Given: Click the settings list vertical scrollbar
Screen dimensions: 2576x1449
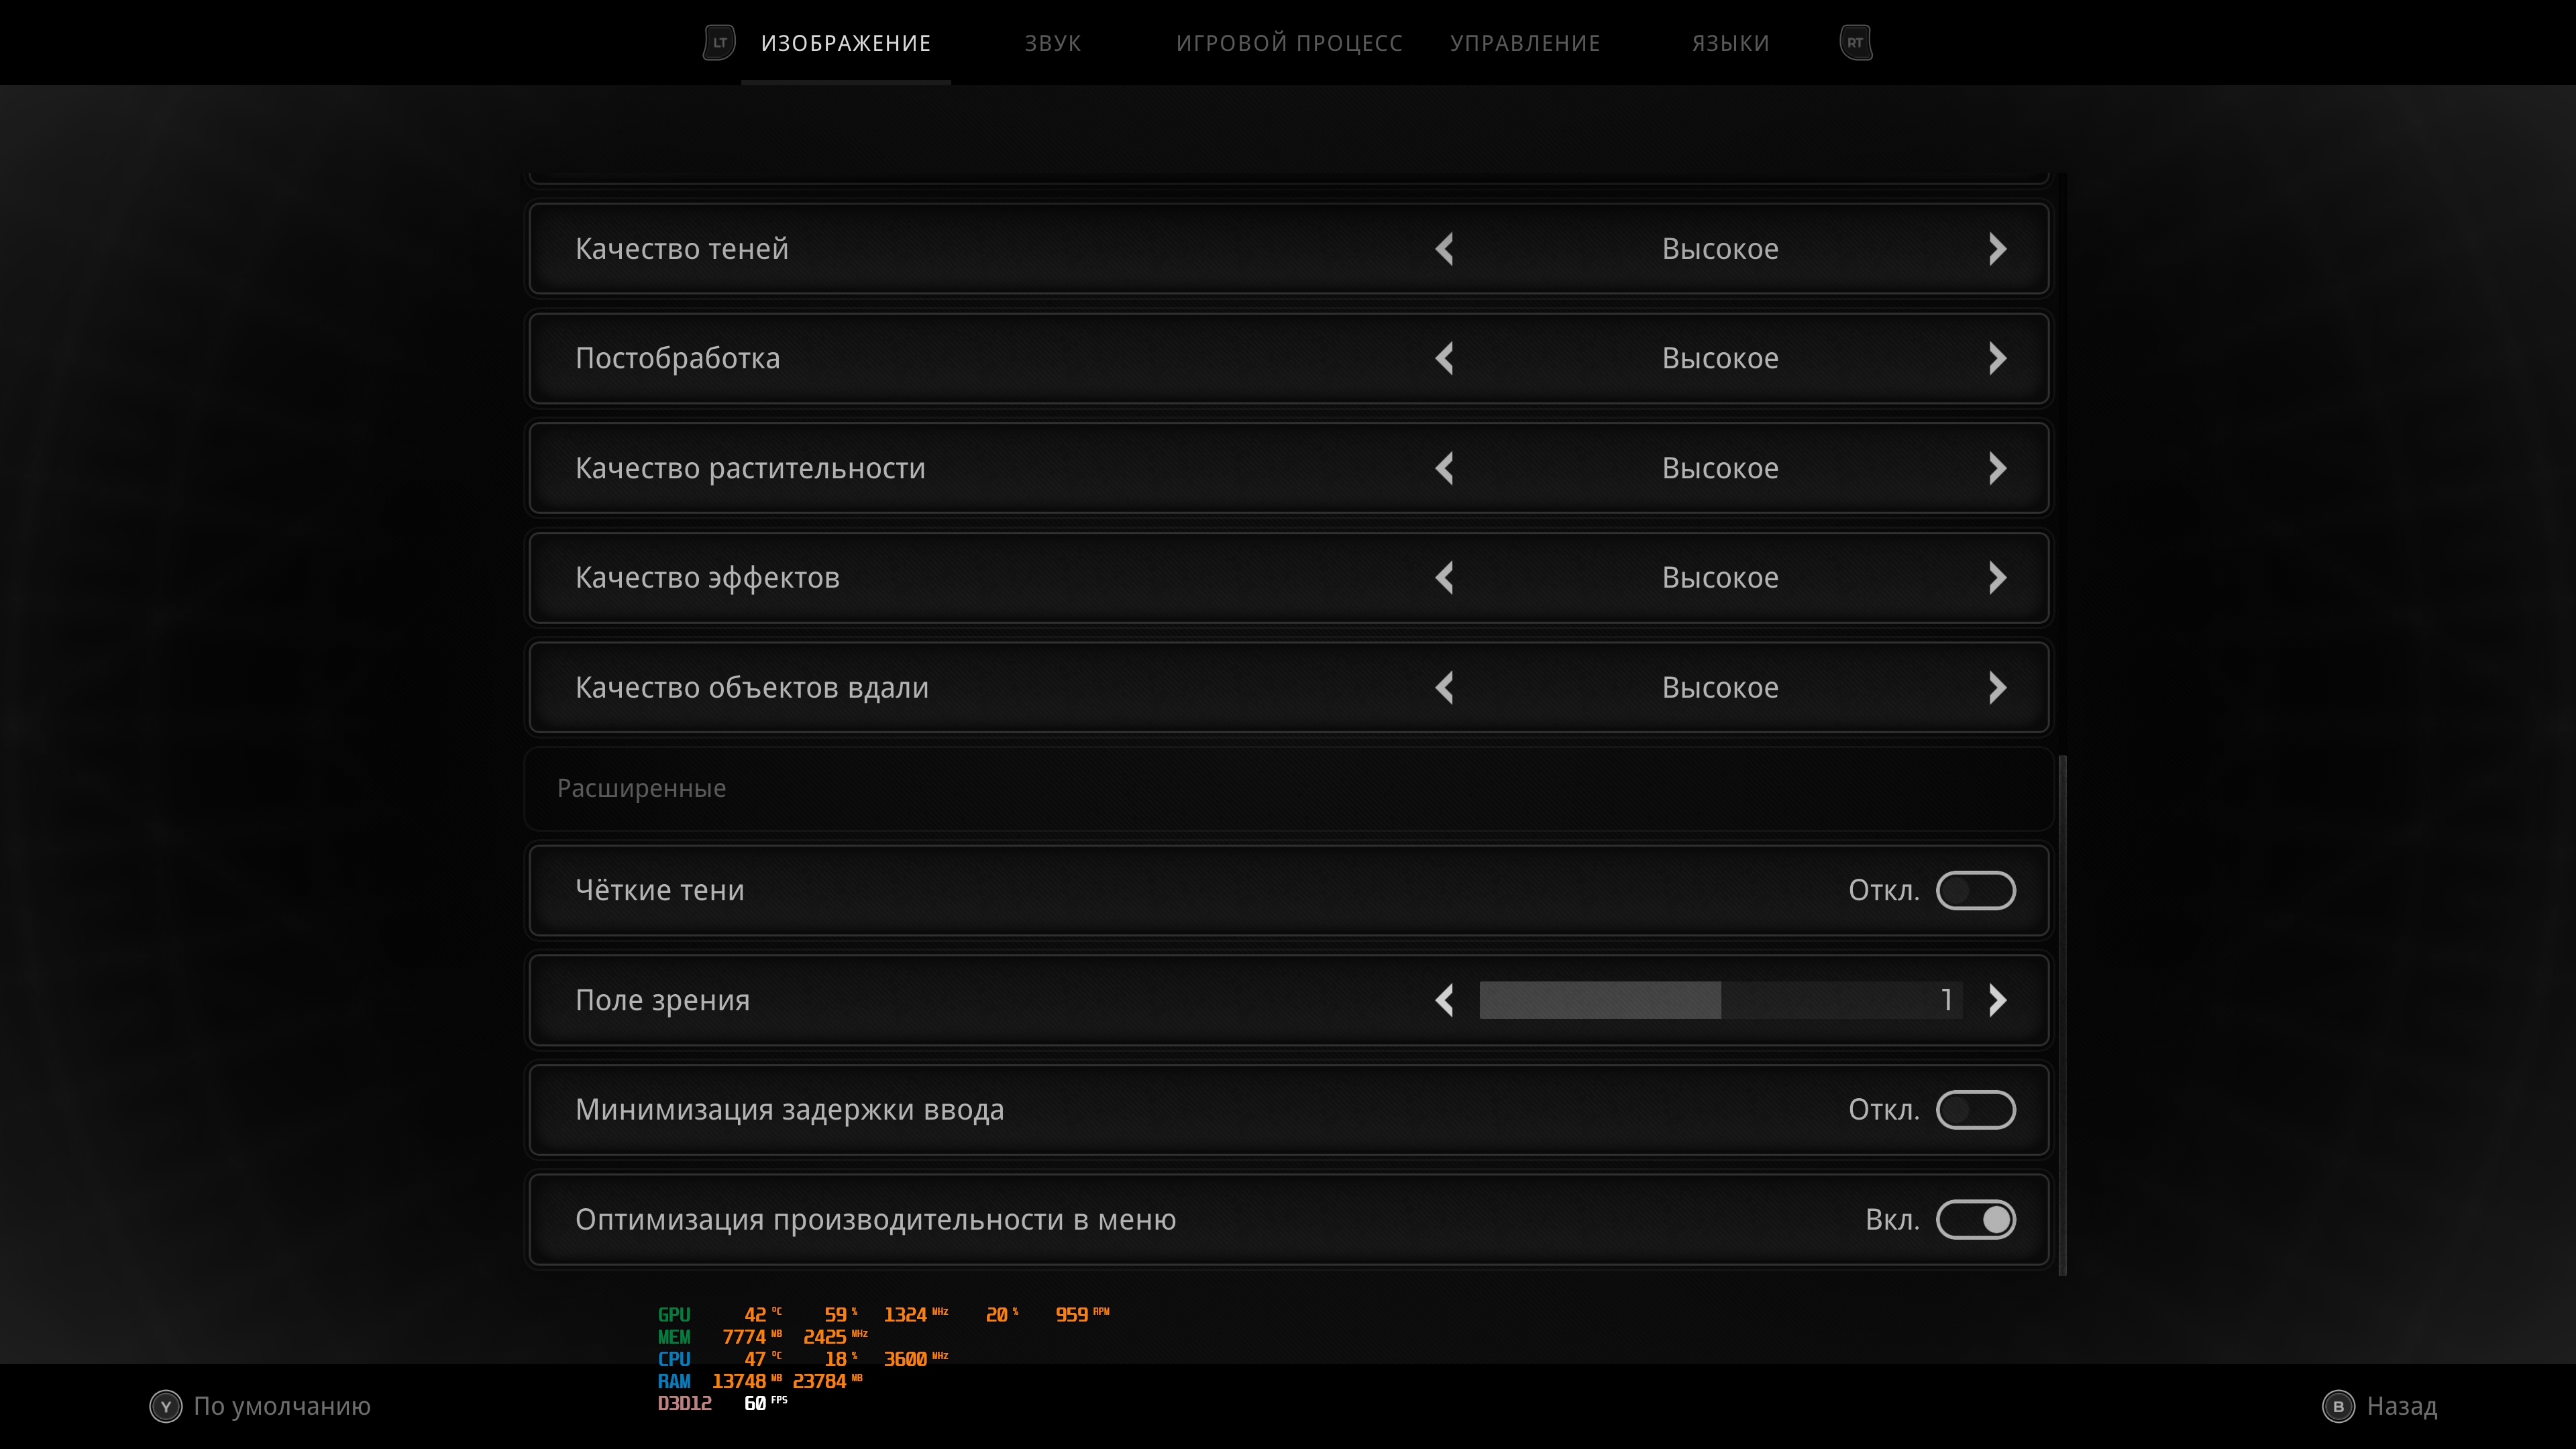Looking at the screenshot, I should (x=2062, y=1010).
